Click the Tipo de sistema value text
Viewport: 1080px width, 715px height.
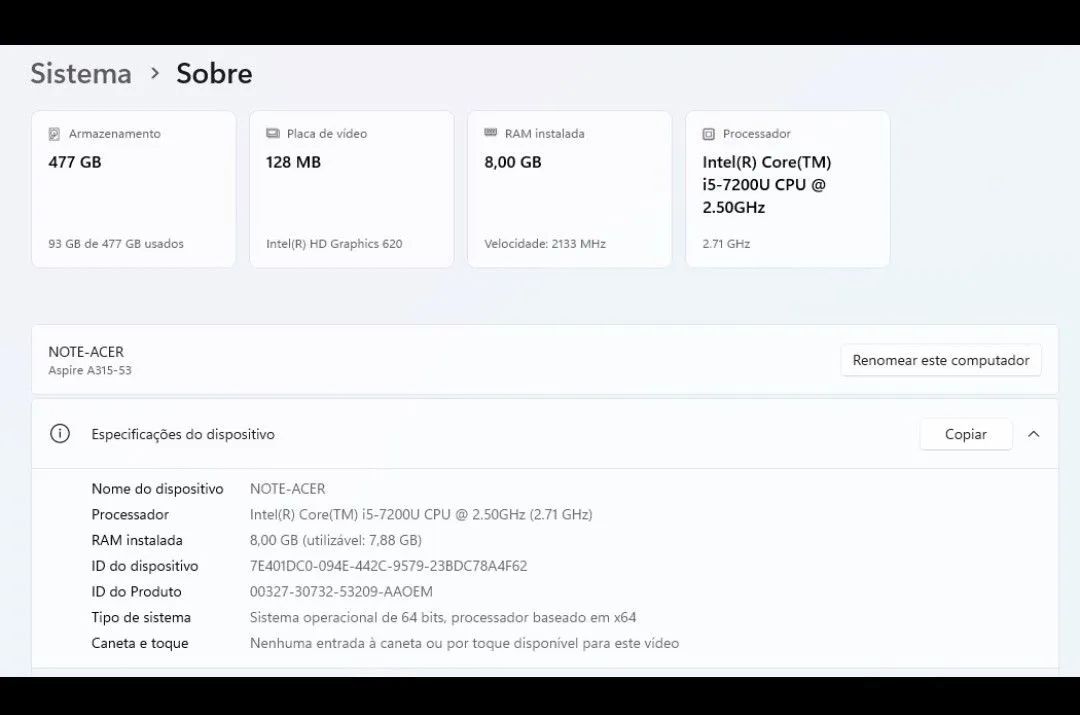pos(442,617)
